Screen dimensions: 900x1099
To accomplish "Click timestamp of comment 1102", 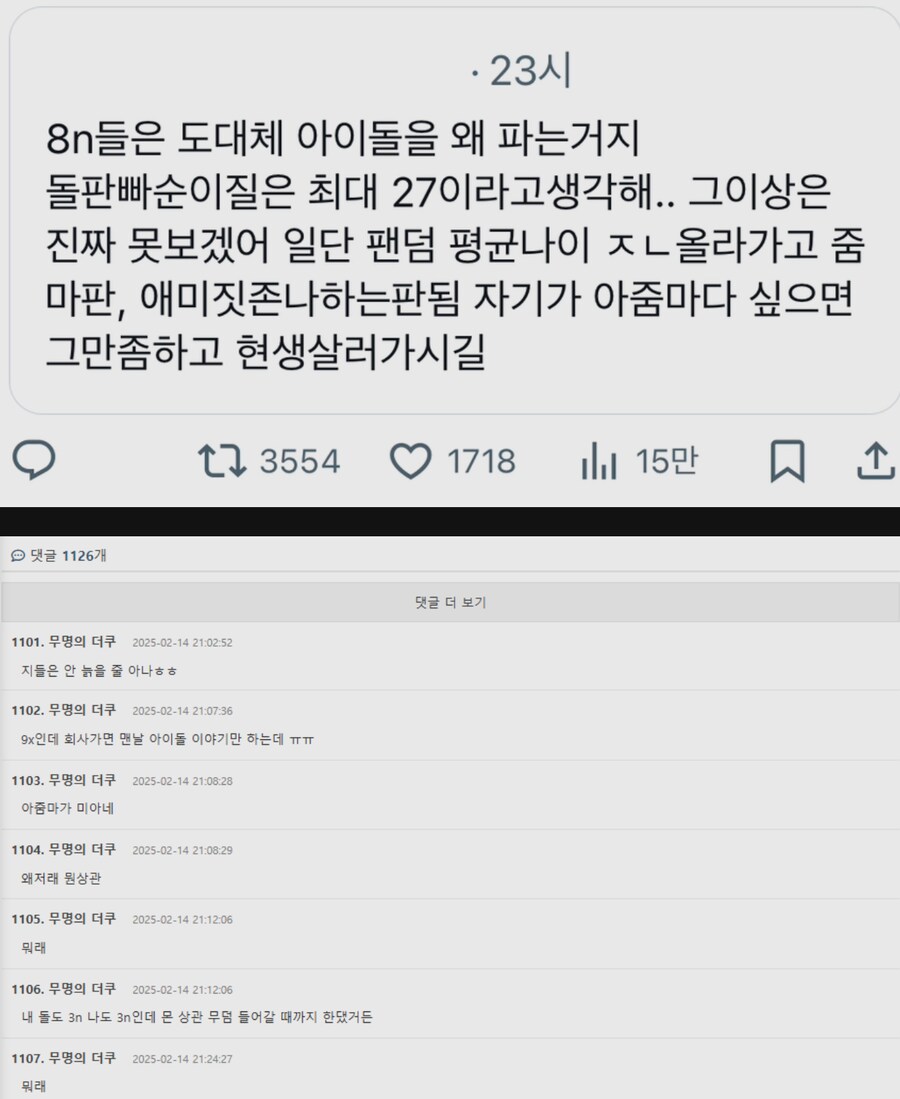I will [x=182, y=711].
